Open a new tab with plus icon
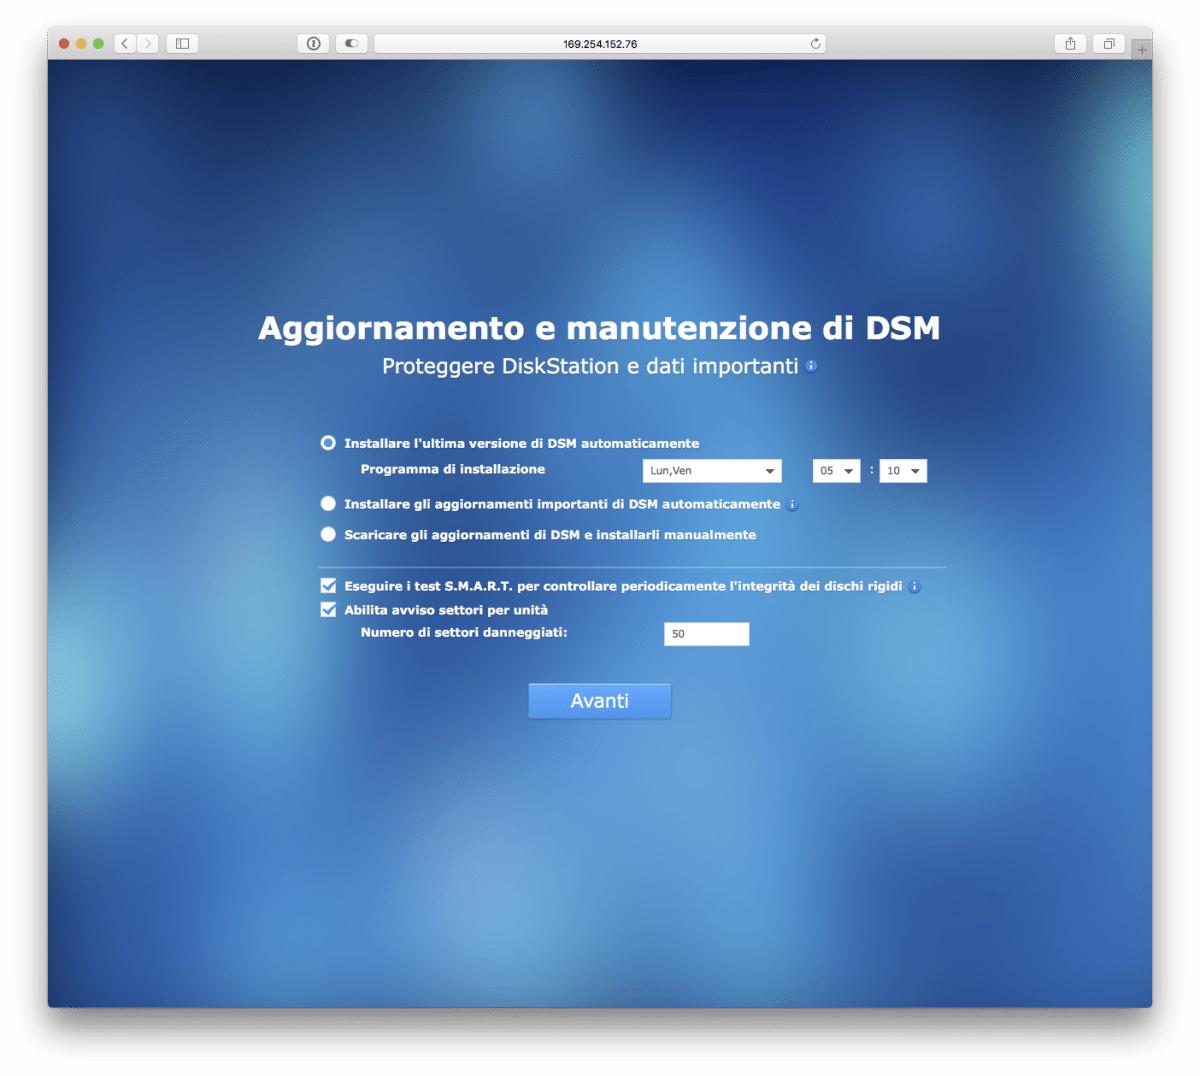The width and height of the screenshot is (1200, 1076). 1141,49
